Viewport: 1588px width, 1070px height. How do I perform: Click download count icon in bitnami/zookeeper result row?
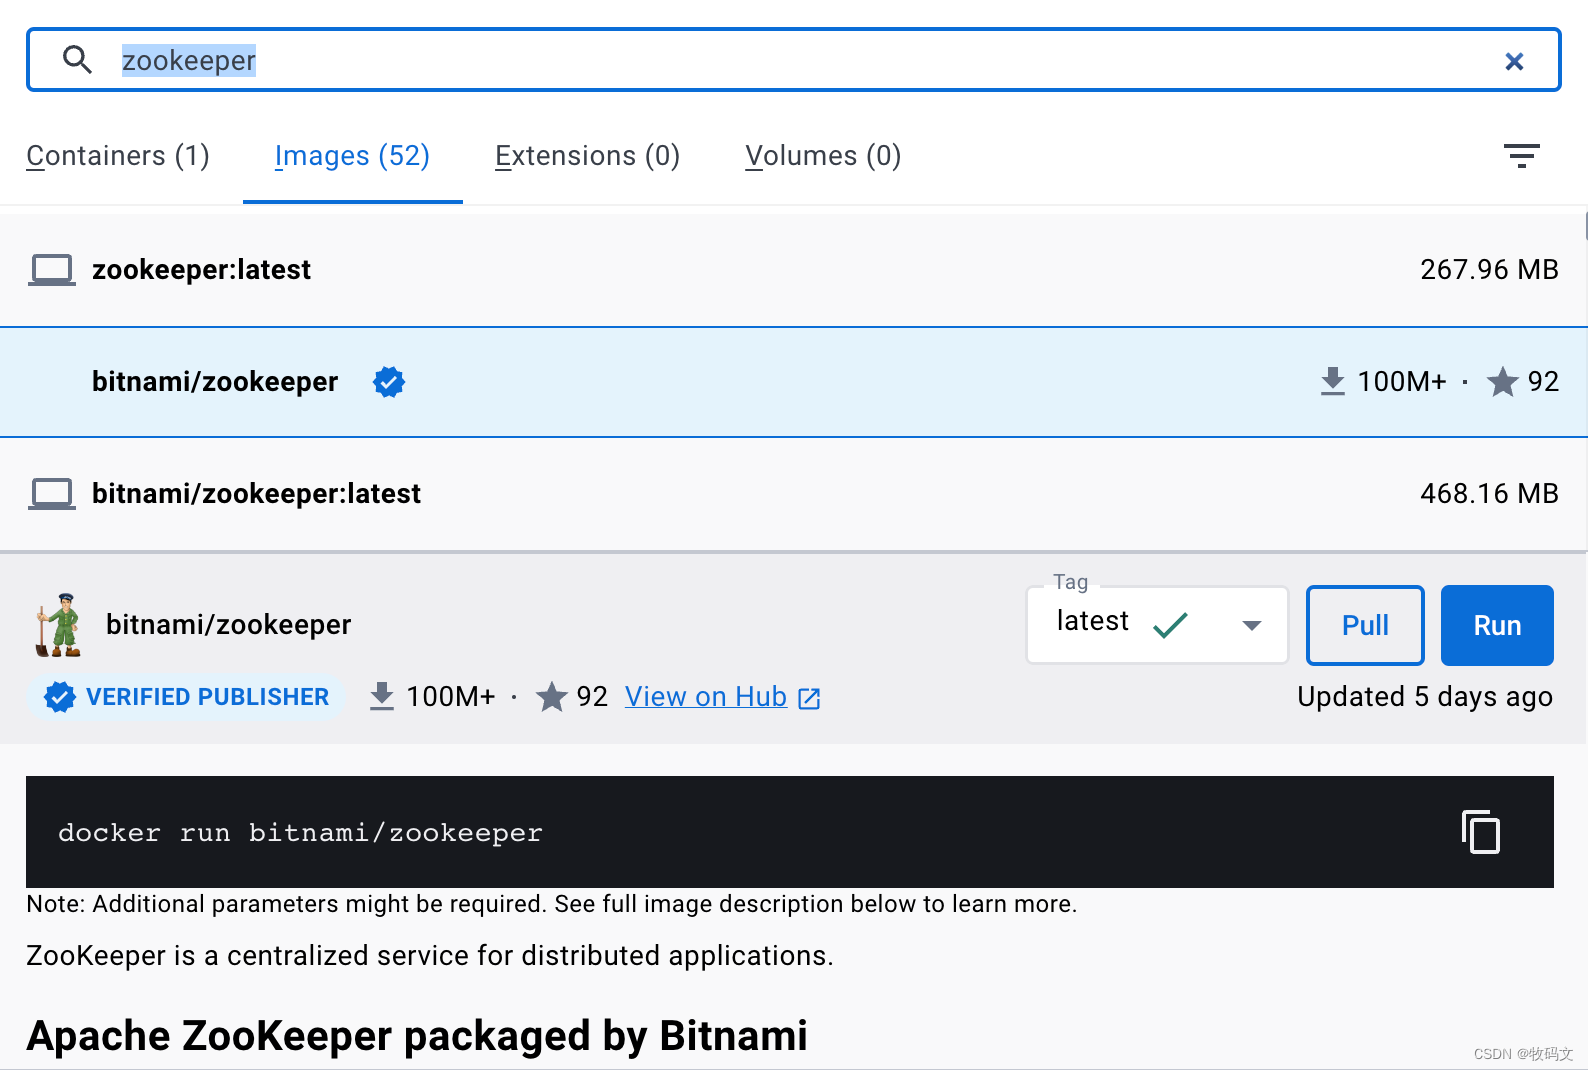(x=1333, y=382)
